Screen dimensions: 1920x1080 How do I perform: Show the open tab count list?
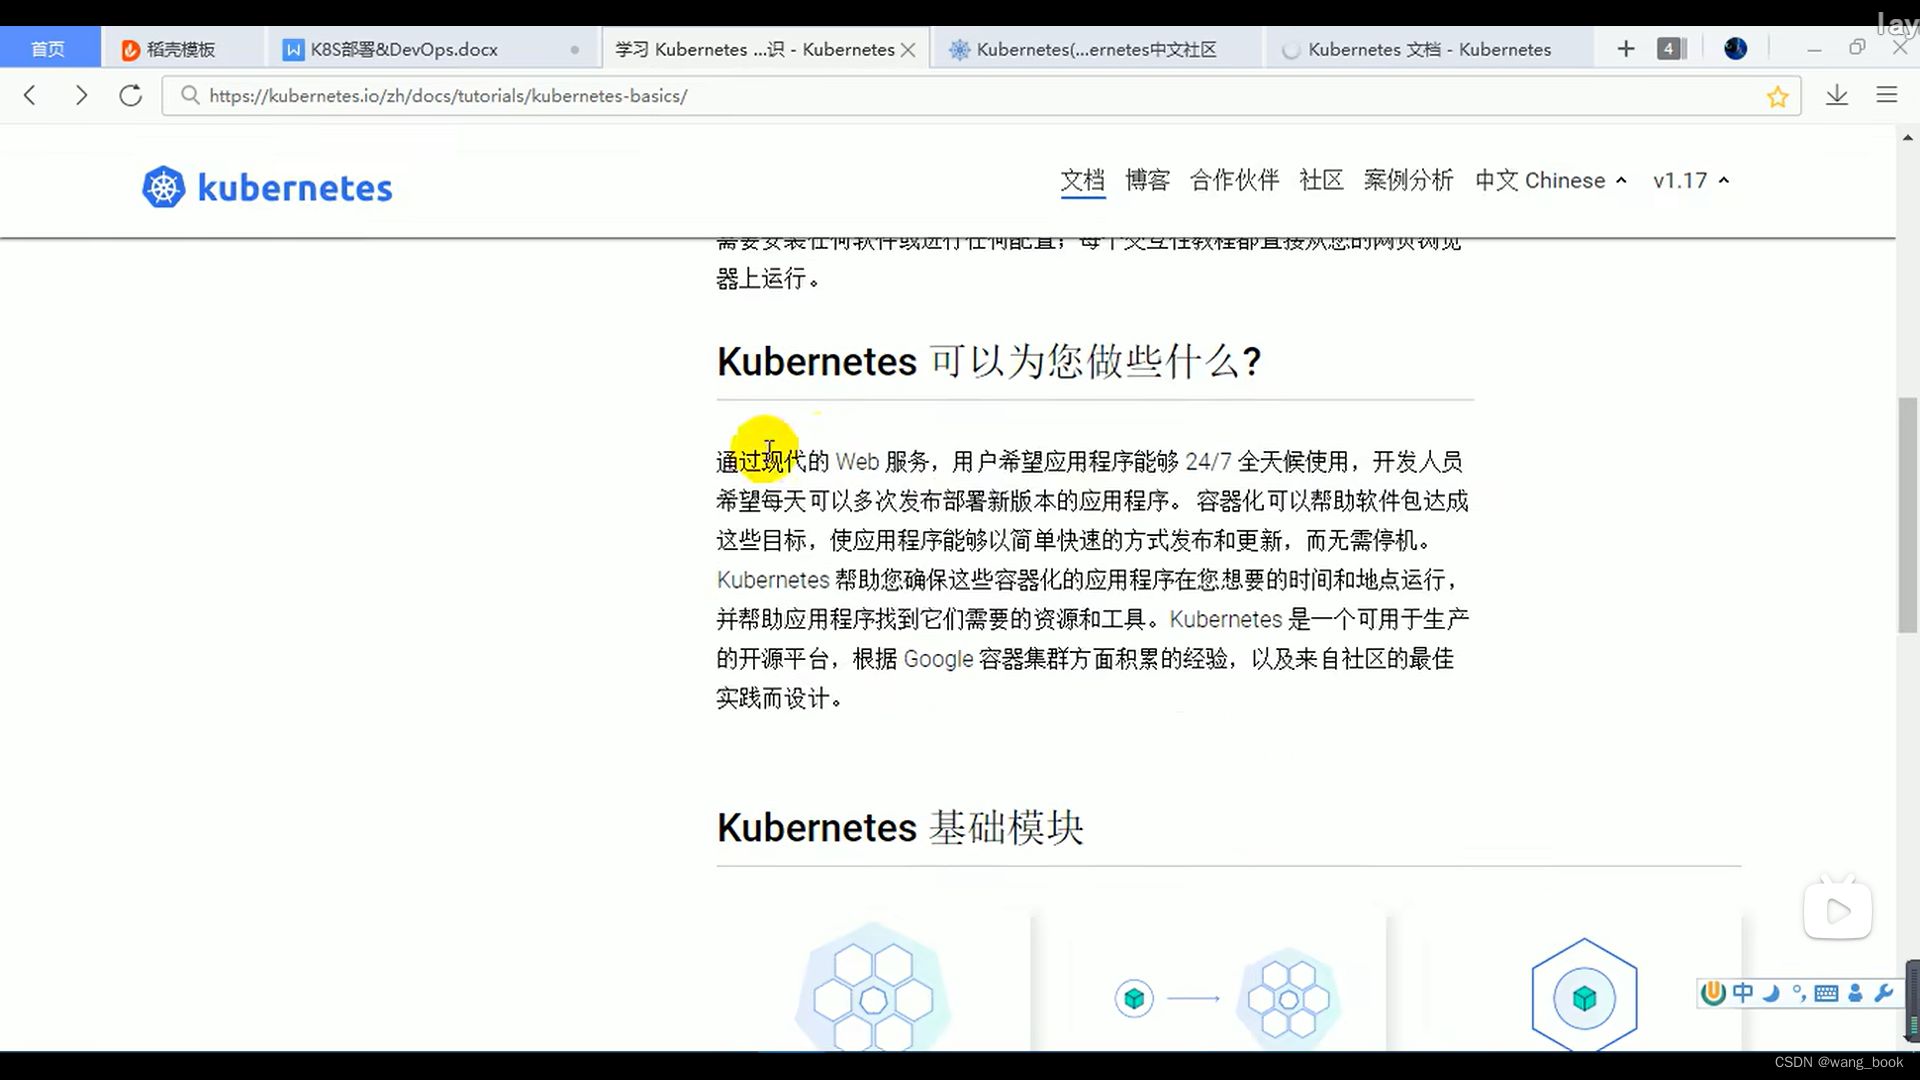1671,49
